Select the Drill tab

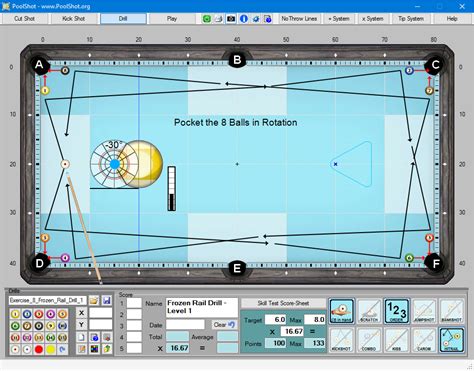tap(123, 19)
